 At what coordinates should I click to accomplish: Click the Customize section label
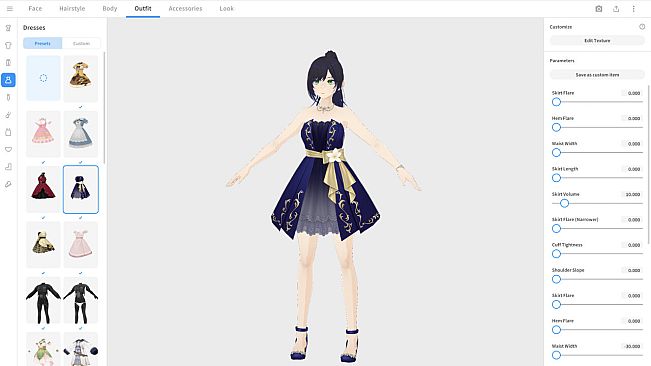(560, 27)
